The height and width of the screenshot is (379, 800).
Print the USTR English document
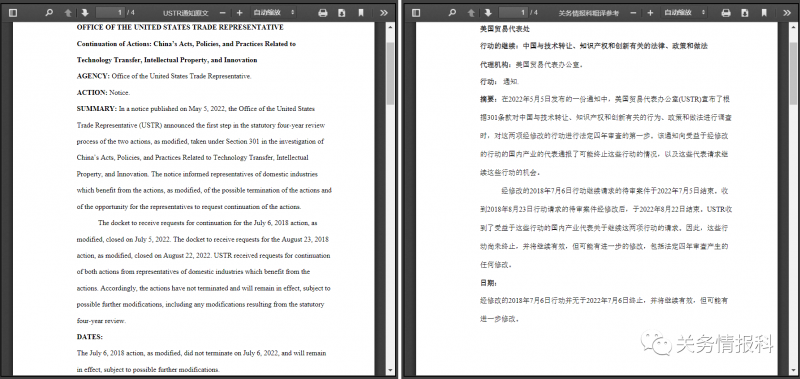coord(322,13)
